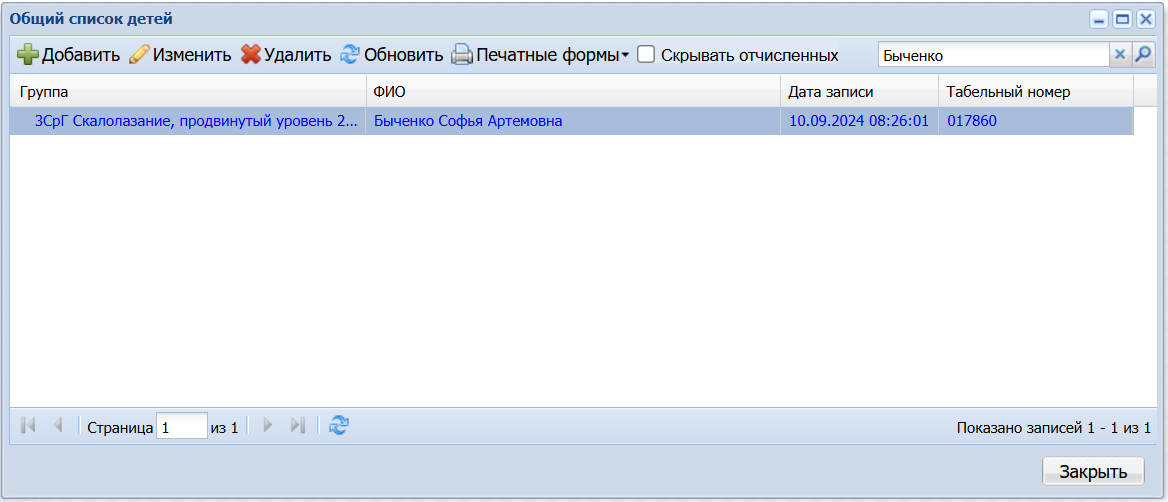This screenshot has width=1168, height=502.
Task: Click Обновить in the top toolbar
Action: point(392,55)
